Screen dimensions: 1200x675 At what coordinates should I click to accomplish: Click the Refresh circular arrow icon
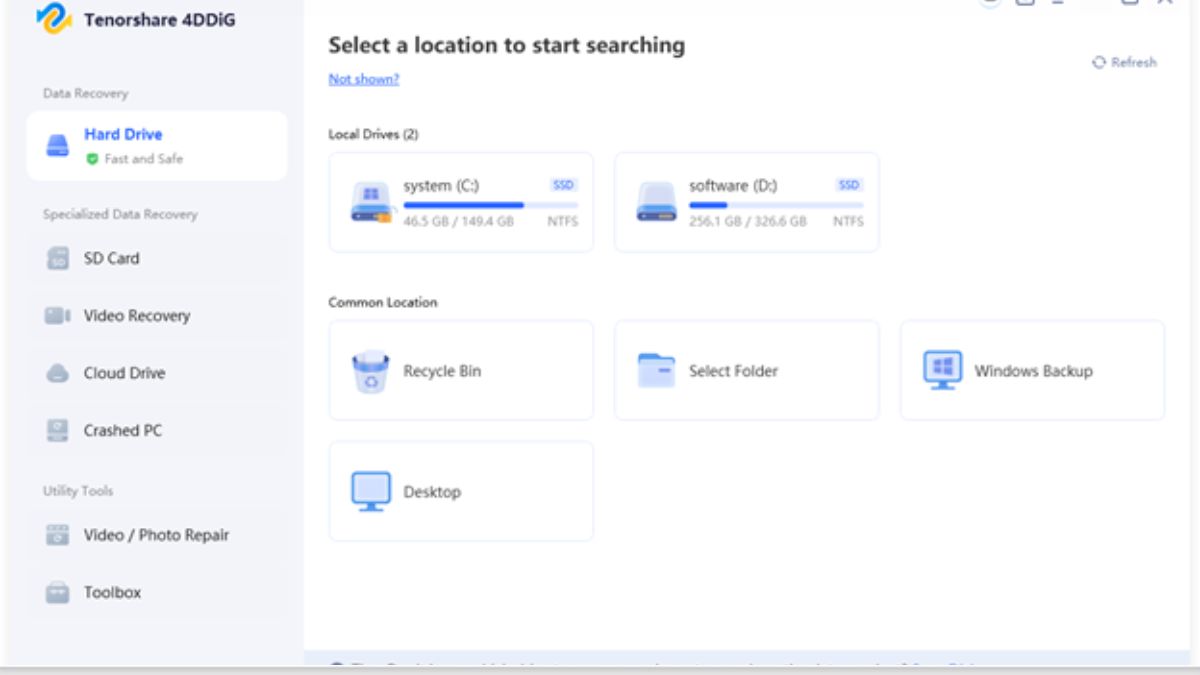coord(1099,62)
